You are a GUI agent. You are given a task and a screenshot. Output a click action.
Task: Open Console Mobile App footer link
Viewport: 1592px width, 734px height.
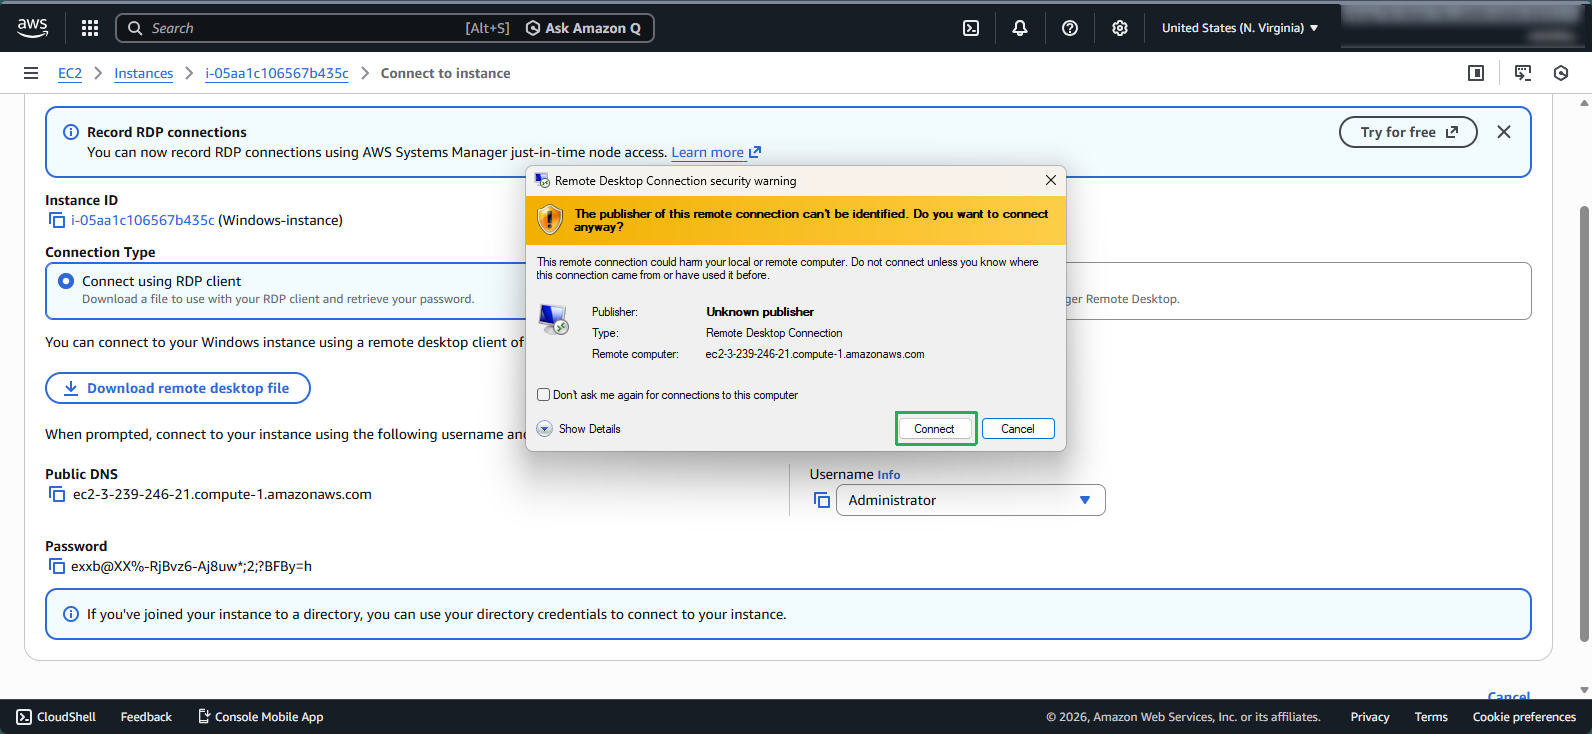261,717
